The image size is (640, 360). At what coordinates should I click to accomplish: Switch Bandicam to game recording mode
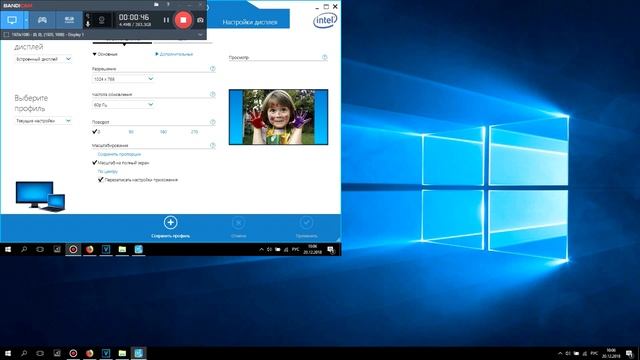click(x=42, y=20)
